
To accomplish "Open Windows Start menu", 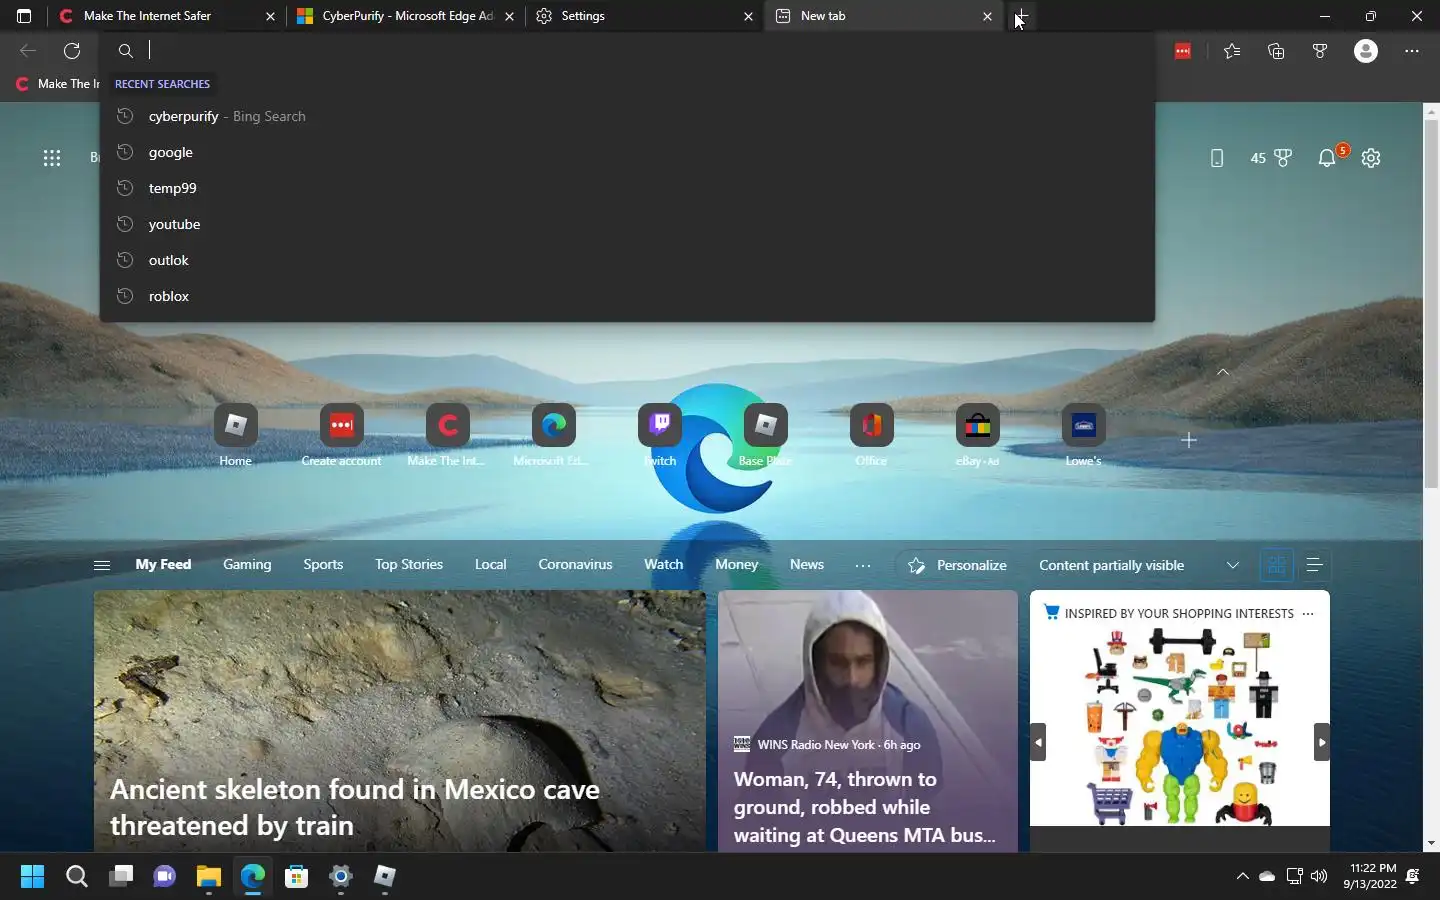I will (x=32, y=877).
